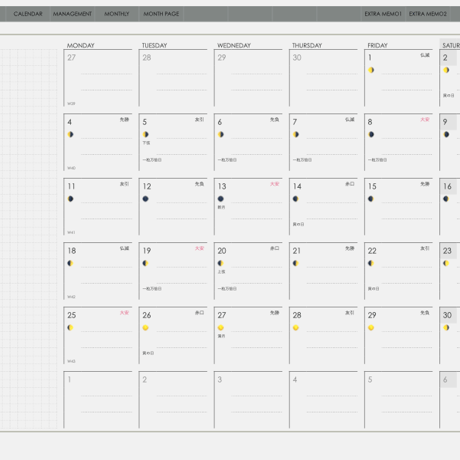Open the day page for date number 11
Screen dimensions: 460x460
(x=71, y=186)
